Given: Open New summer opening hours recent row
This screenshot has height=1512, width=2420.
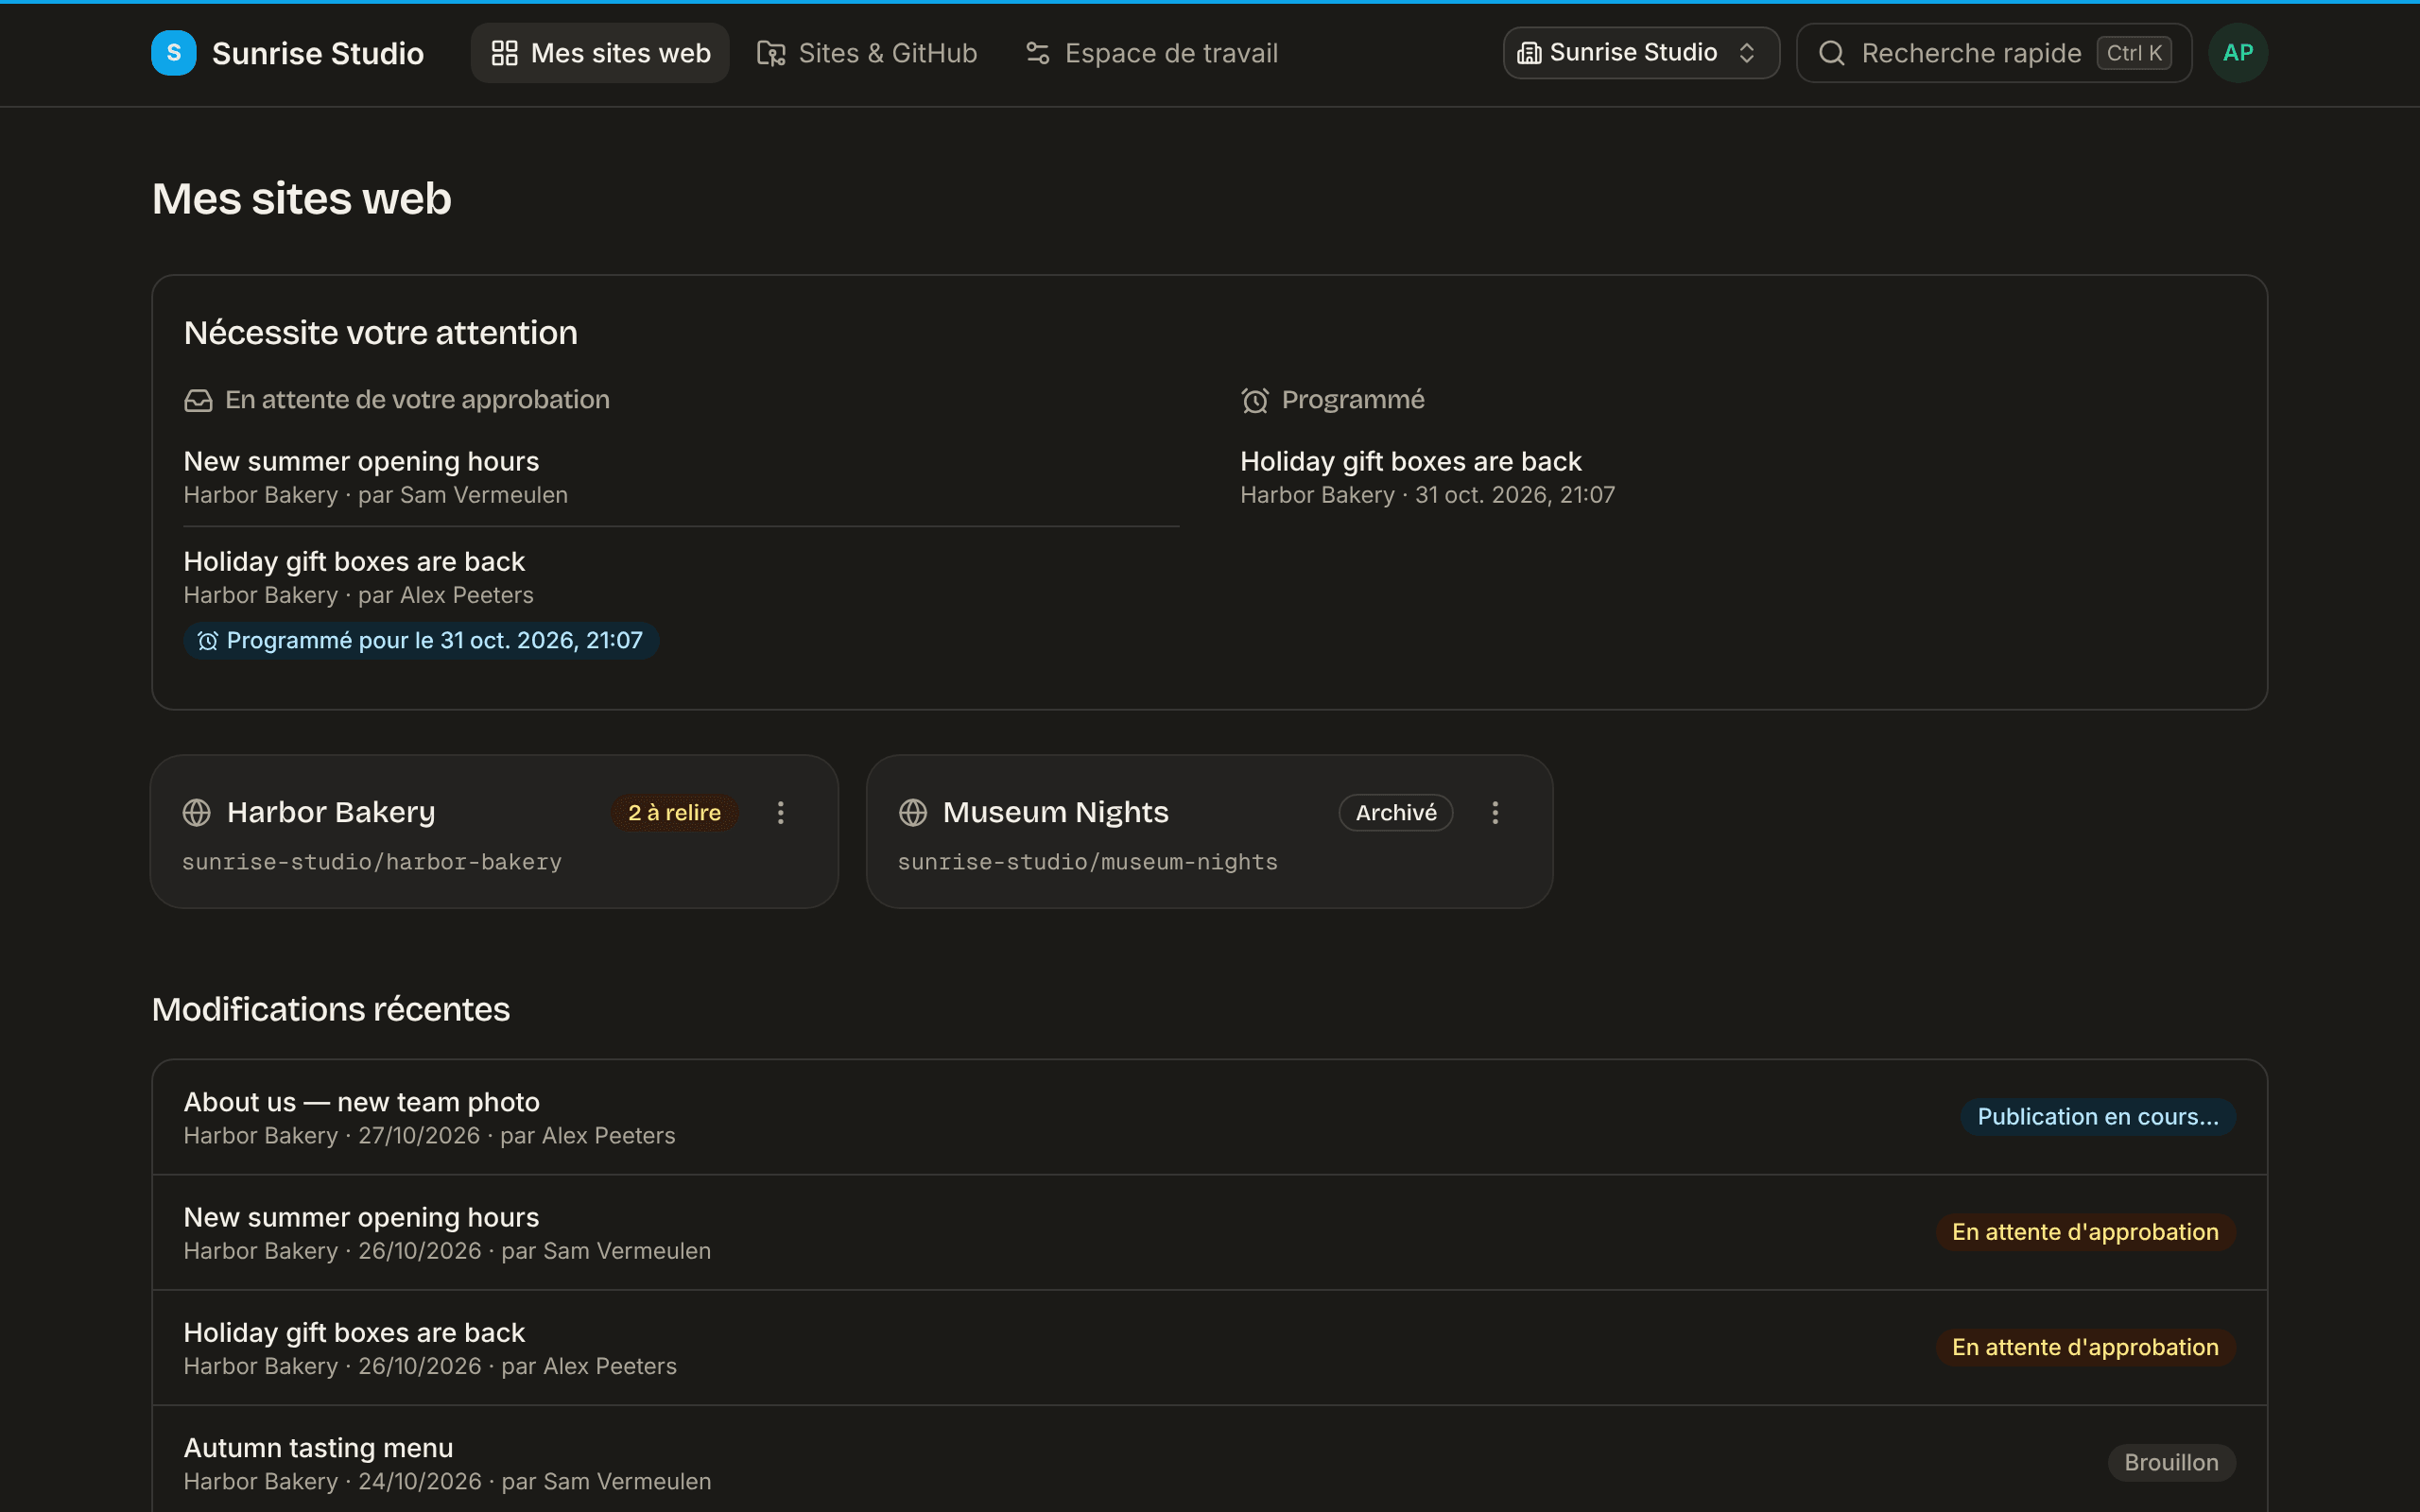Looking at the screenshot, I should (1209, 1233).
